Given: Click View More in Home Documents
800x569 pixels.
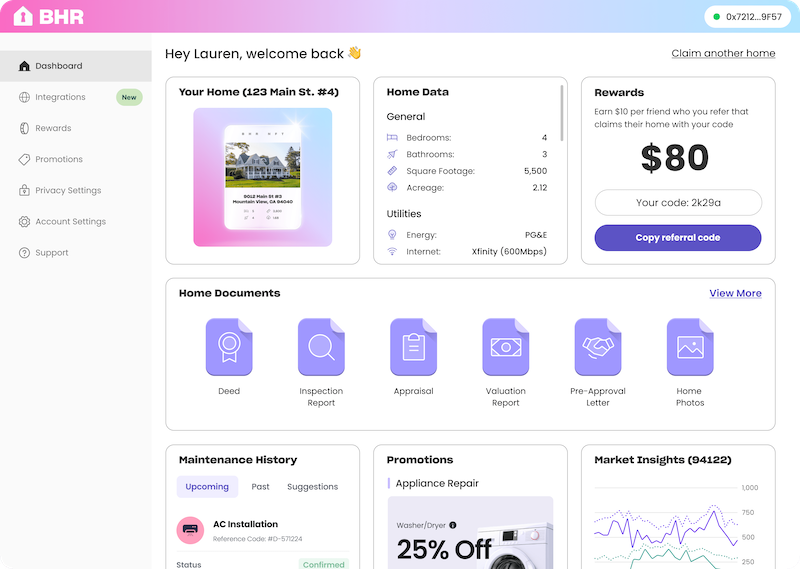Looking at the screenshot, I should tap(735, 293).
